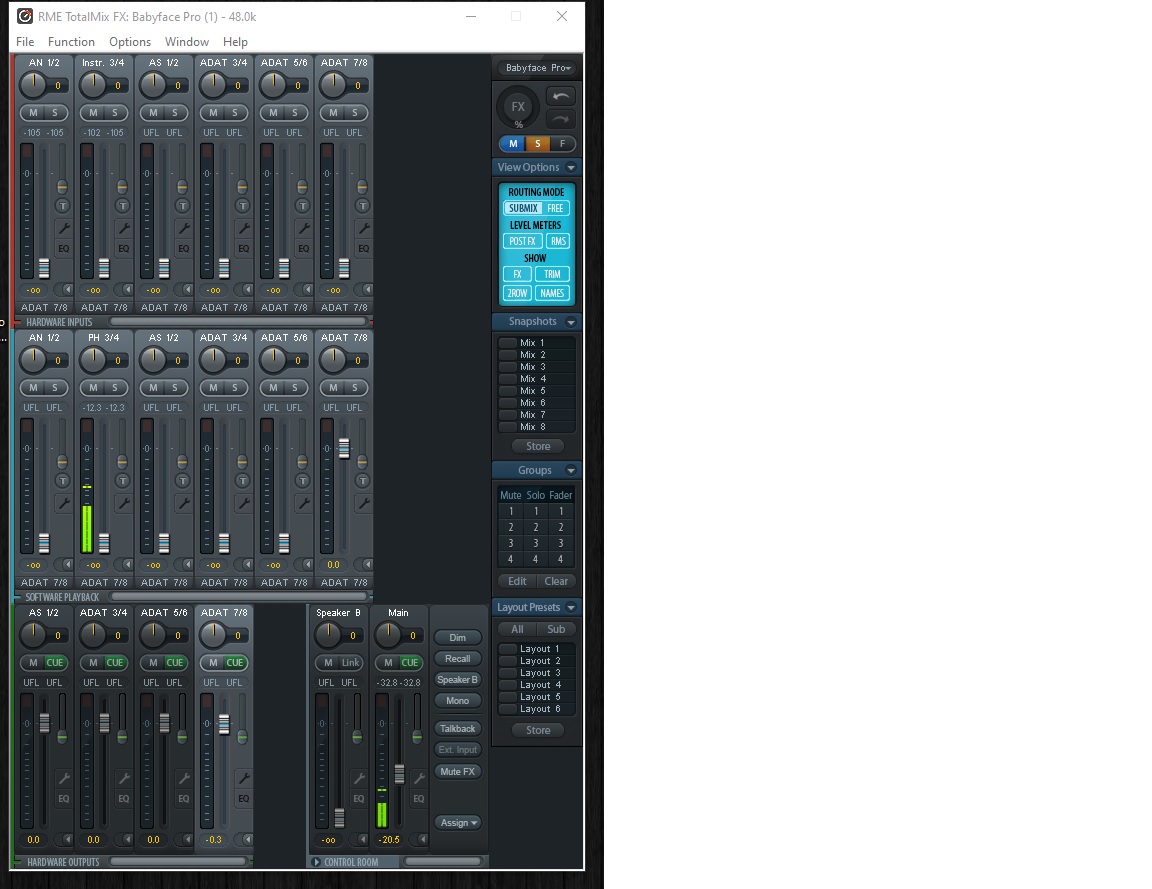This screenshot has width=1152, height=889.
Task: Open EQ on Hardware Inputs ADAT 3/4
Action: point(243,248)
